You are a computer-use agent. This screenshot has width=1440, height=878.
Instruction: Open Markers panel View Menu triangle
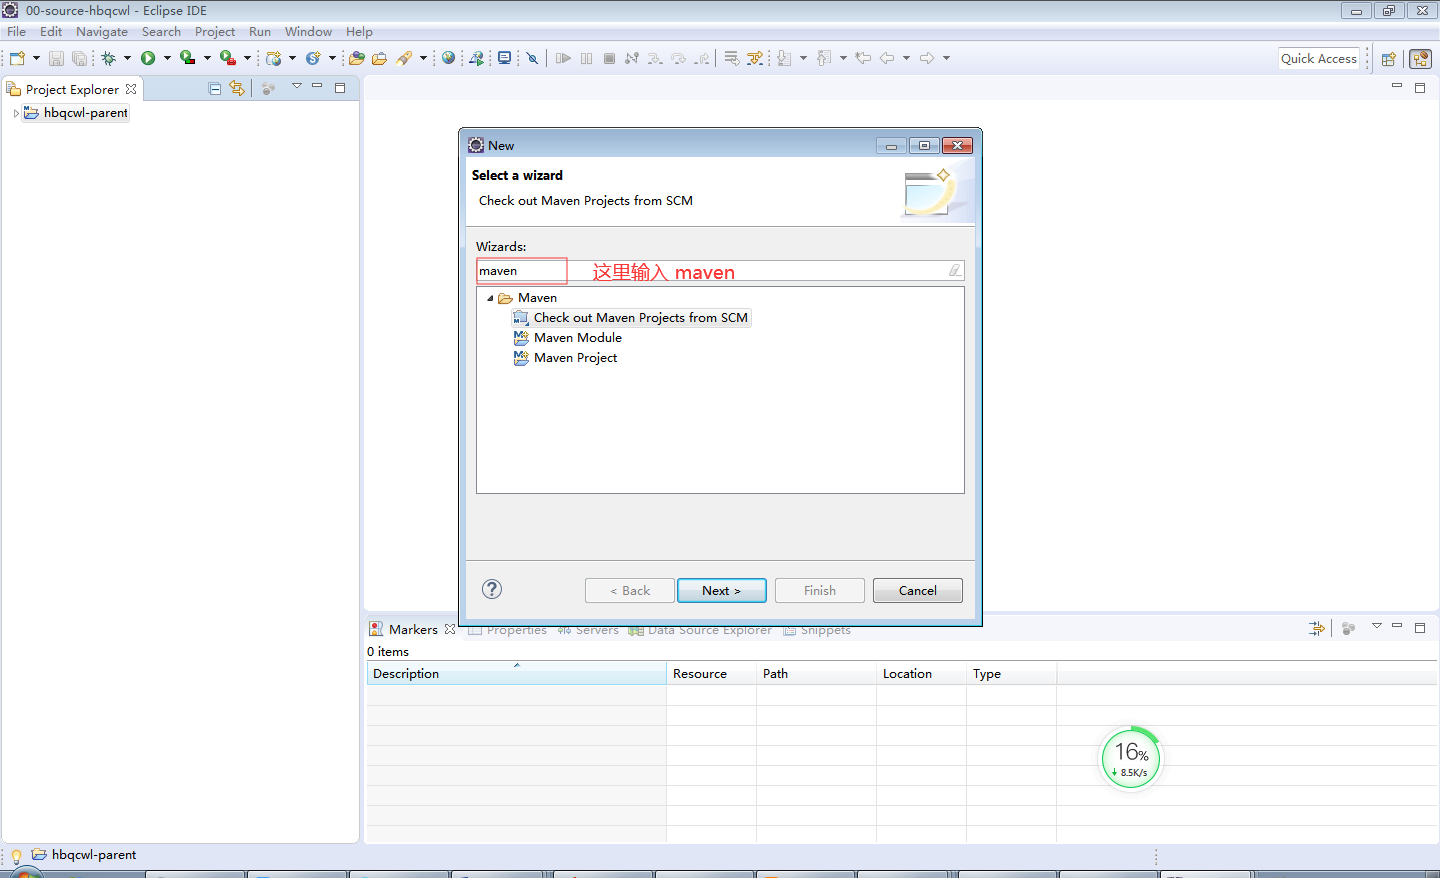pos(1376,626)
